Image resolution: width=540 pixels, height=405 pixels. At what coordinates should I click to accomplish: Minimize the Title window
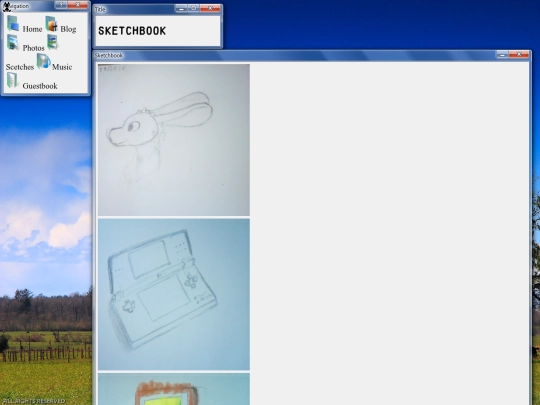coord(181,8)
